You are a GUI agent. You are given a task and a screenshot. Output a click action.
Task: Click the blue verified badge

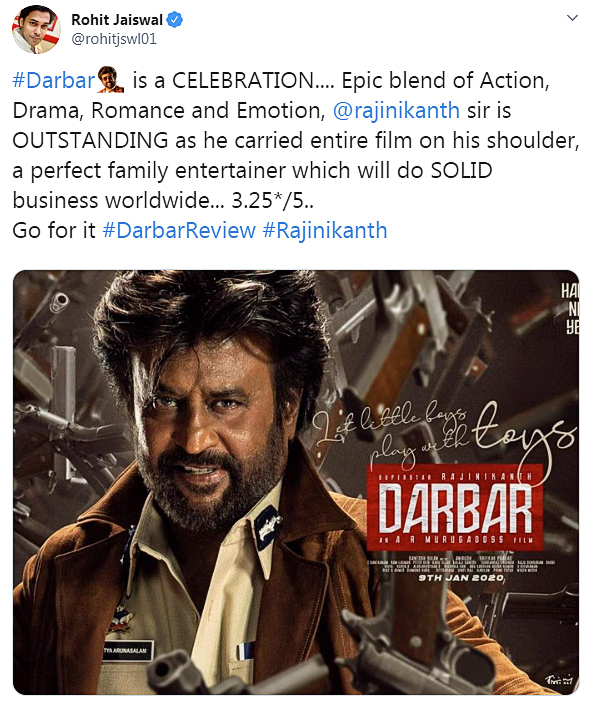point(175,20)
